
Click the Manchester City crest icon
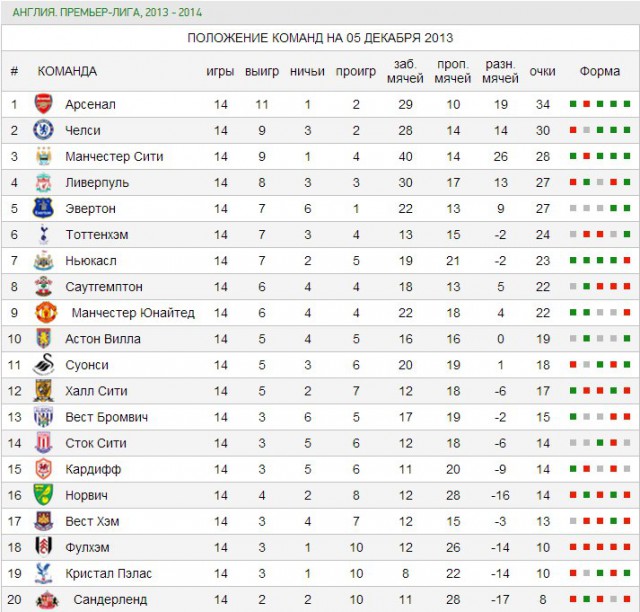coord(43,156)
